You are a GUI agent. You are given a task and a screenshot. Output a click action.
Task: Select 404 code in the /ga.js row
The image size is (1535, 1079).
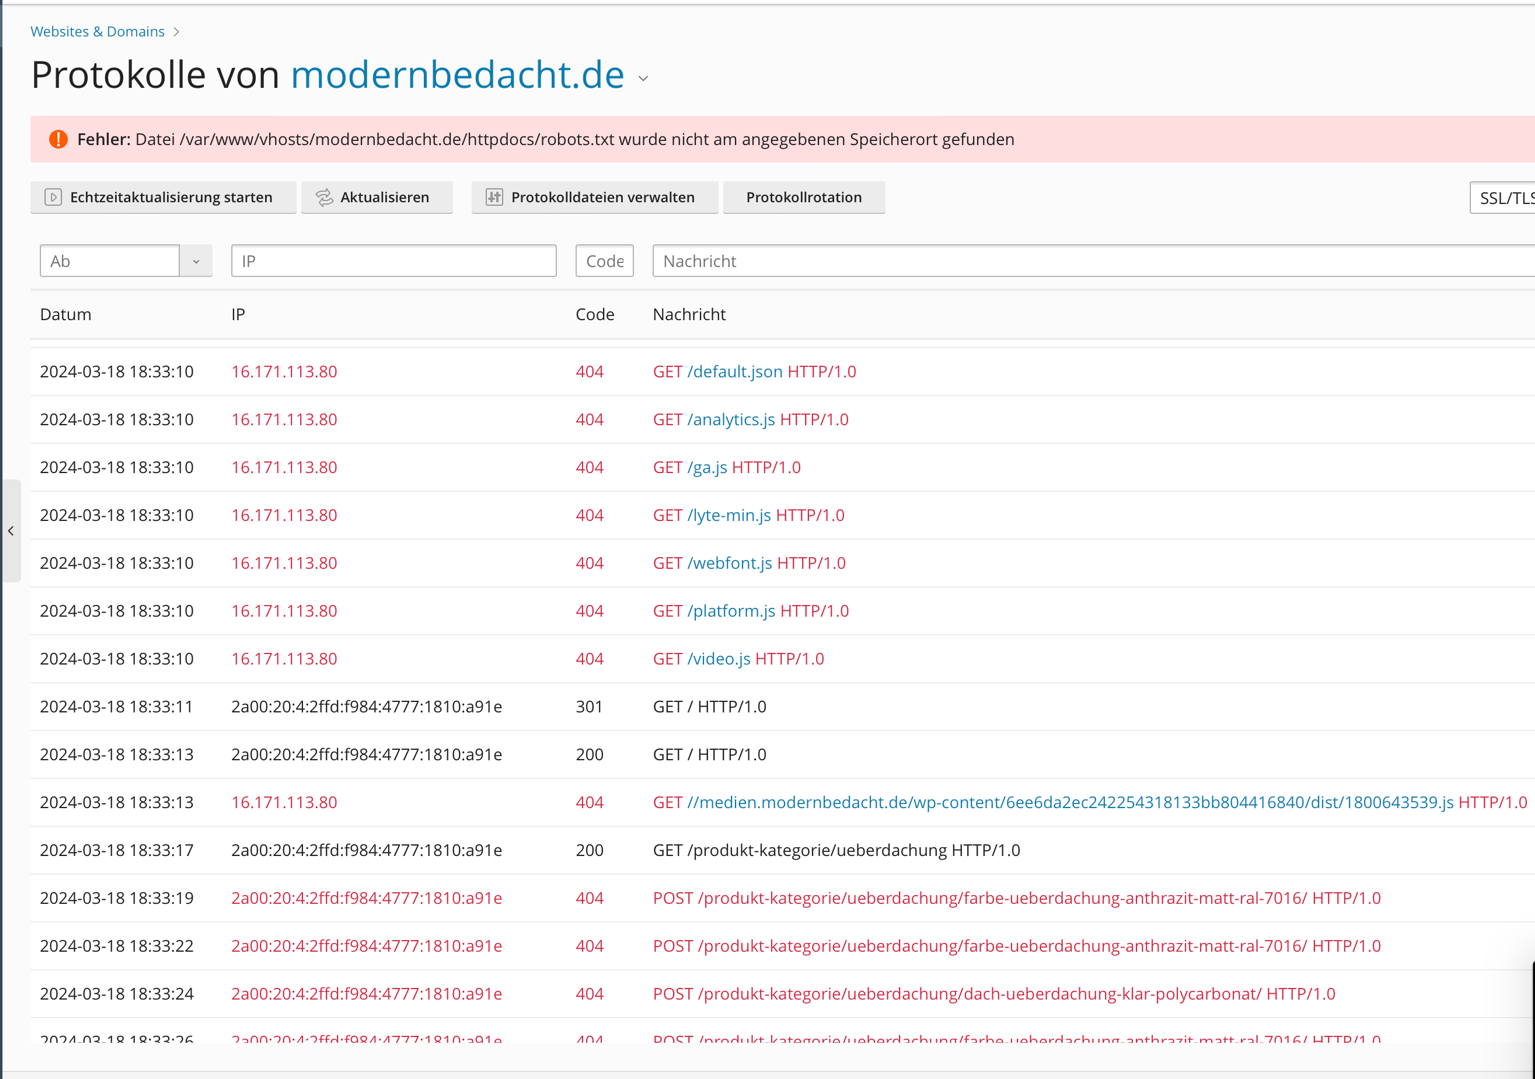590,467
